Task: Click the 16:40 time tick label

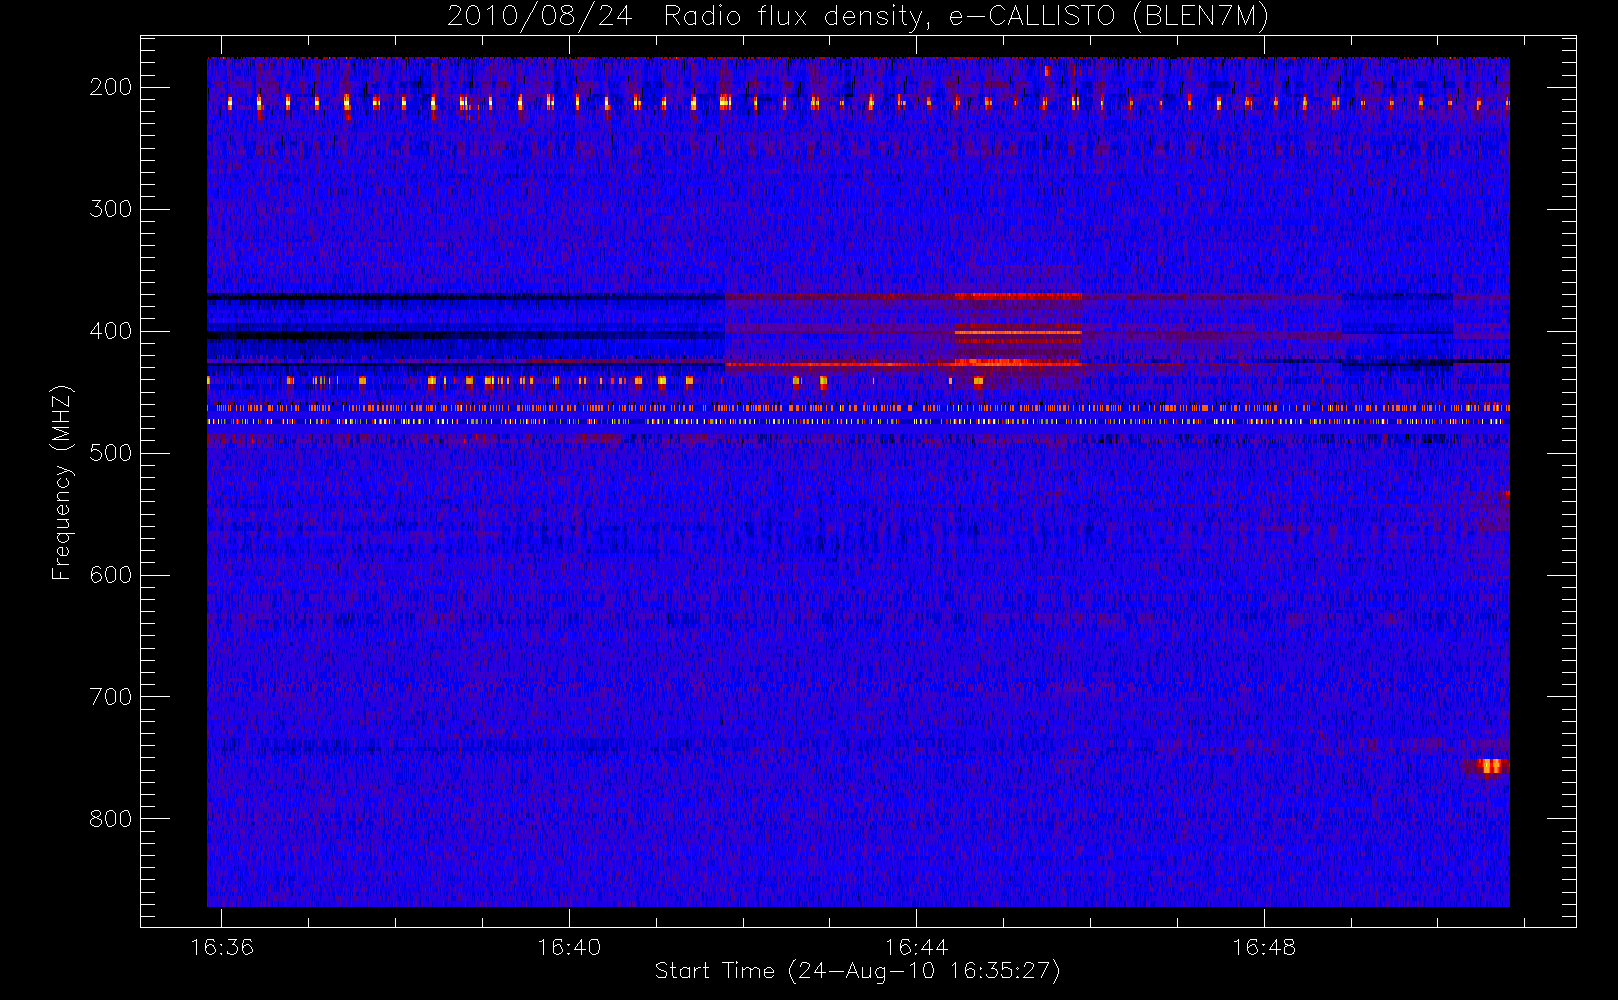Action: [569, 946]
